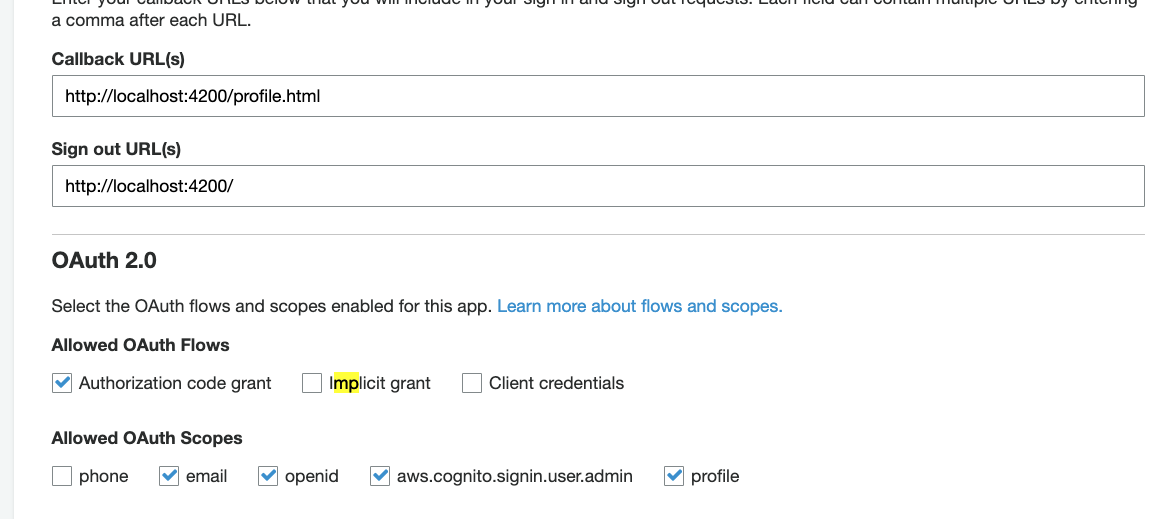The height and width of the screenshot is (519, 1159).
Task: Click the "Client credentials" label text
Action: click(x=556, y=383)
